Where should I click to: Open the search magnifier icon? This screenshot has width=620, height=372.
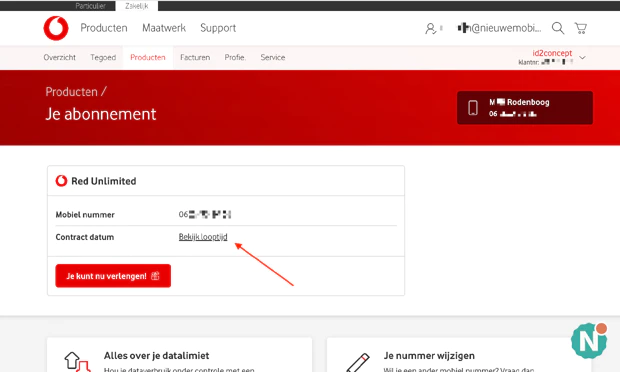558,28
